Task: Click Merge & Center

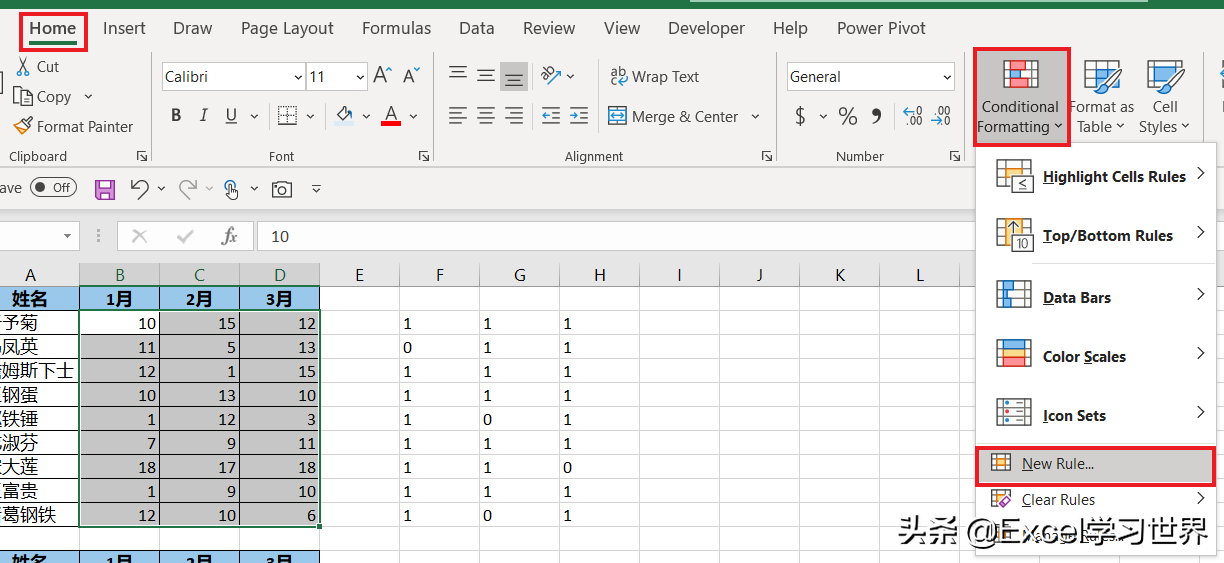Action: (673, 116)
